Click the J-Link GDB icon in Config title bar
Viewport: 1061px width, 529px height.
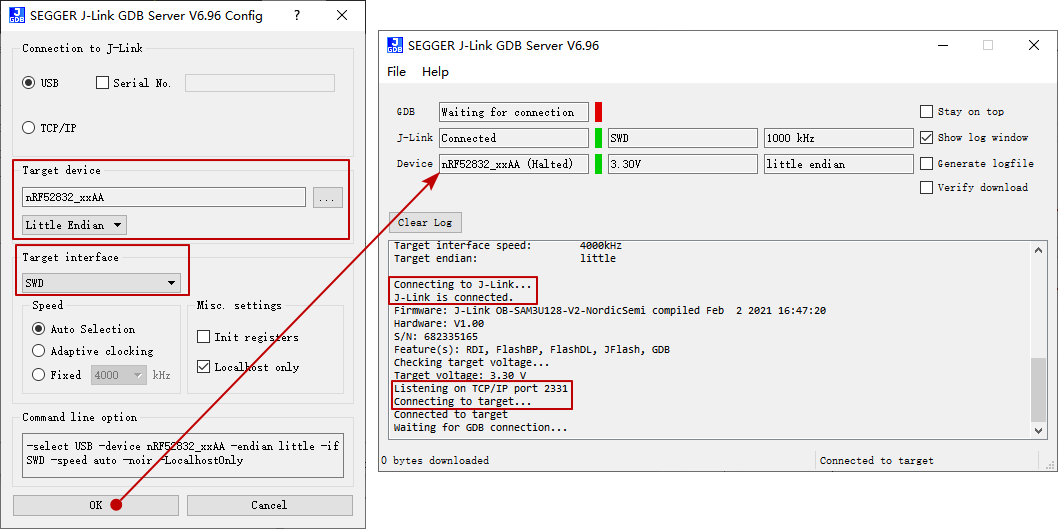17,16
